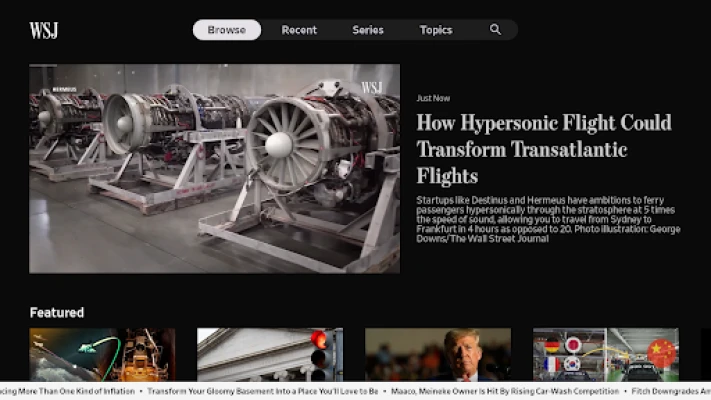Play the hypersonic flight jet engine video
This screenshot has width=711, height=400.
tap(214, 168)
